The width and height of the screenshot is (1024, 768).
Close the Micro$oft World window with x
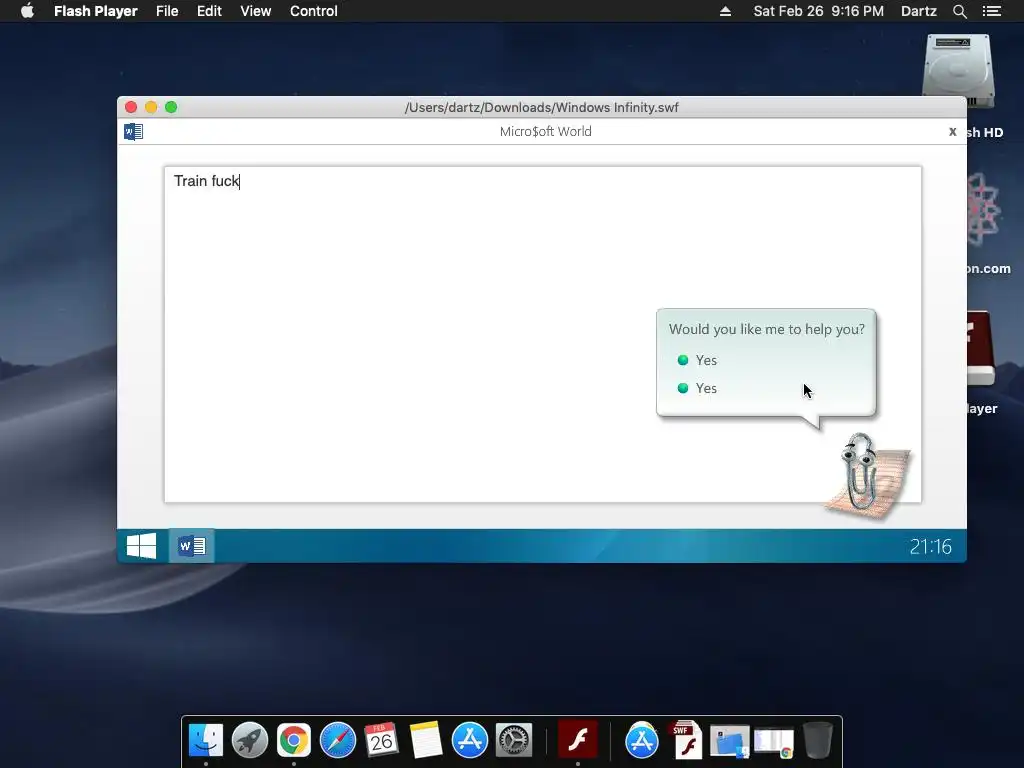click(x=952, y=132)
